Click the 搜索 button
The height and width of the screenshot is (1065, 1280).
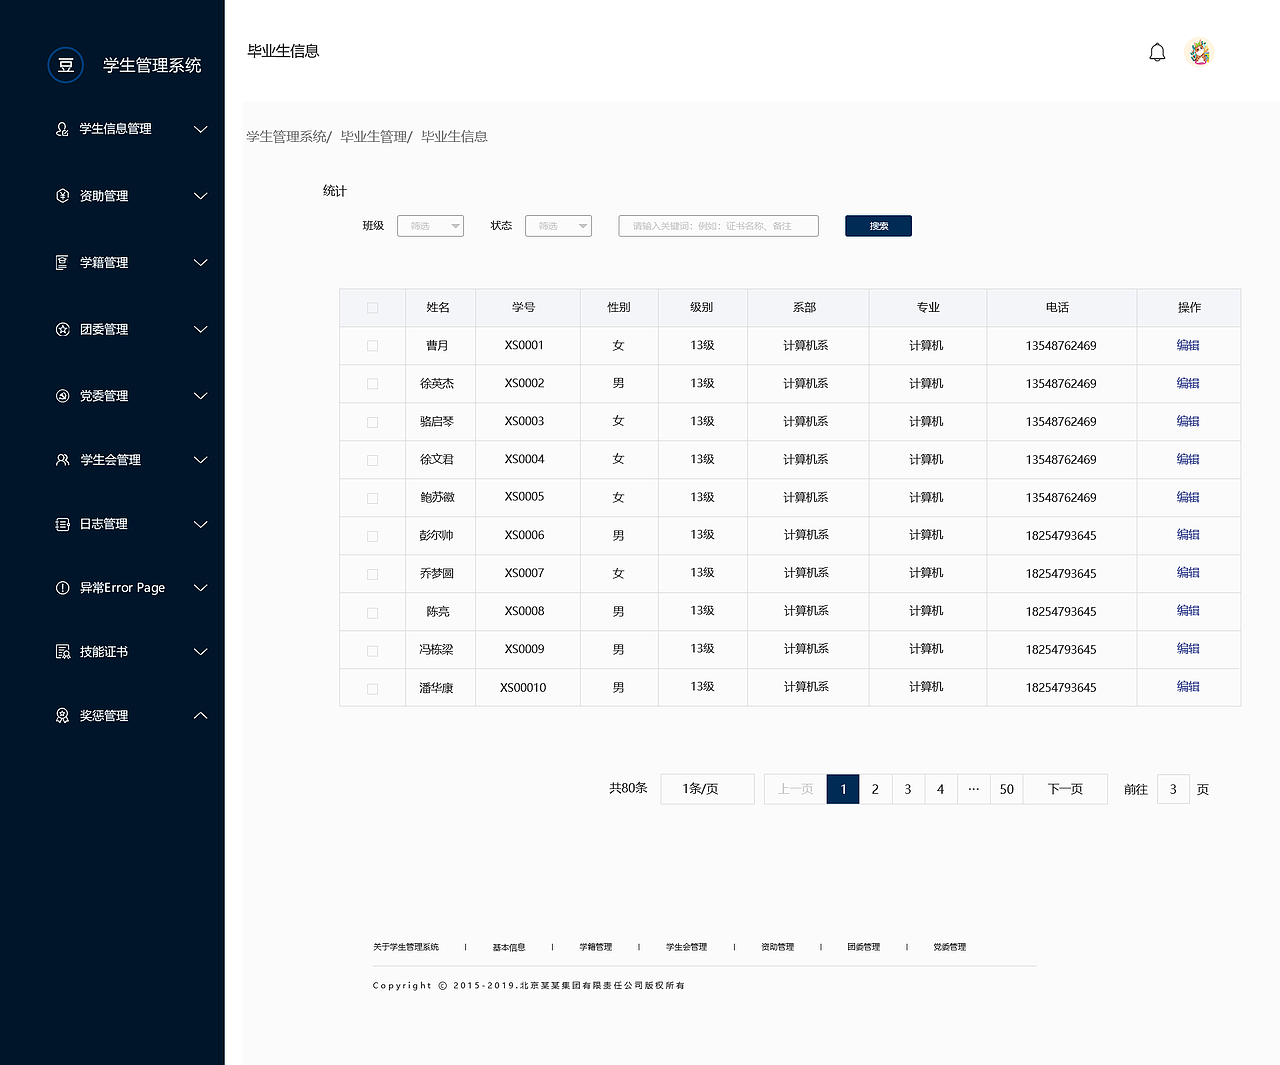click(878, 225)
